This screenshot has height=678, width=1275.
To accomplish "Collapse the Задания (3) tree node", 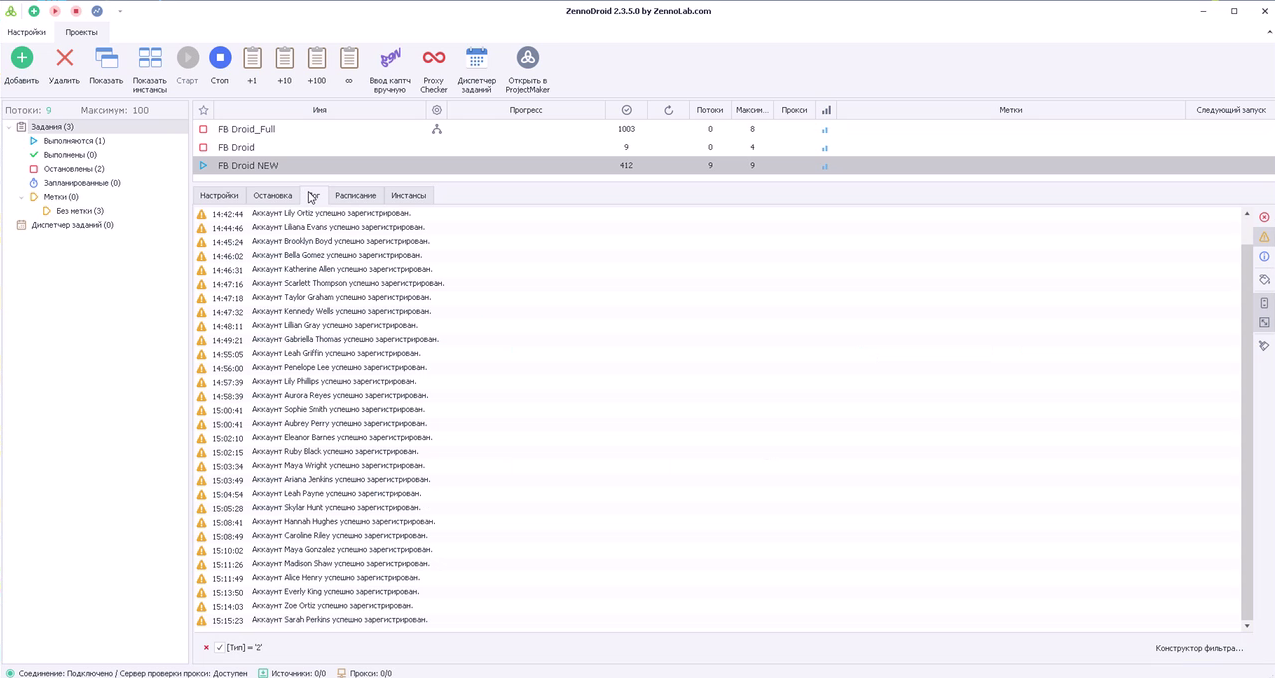I will [x=9, y=127].
